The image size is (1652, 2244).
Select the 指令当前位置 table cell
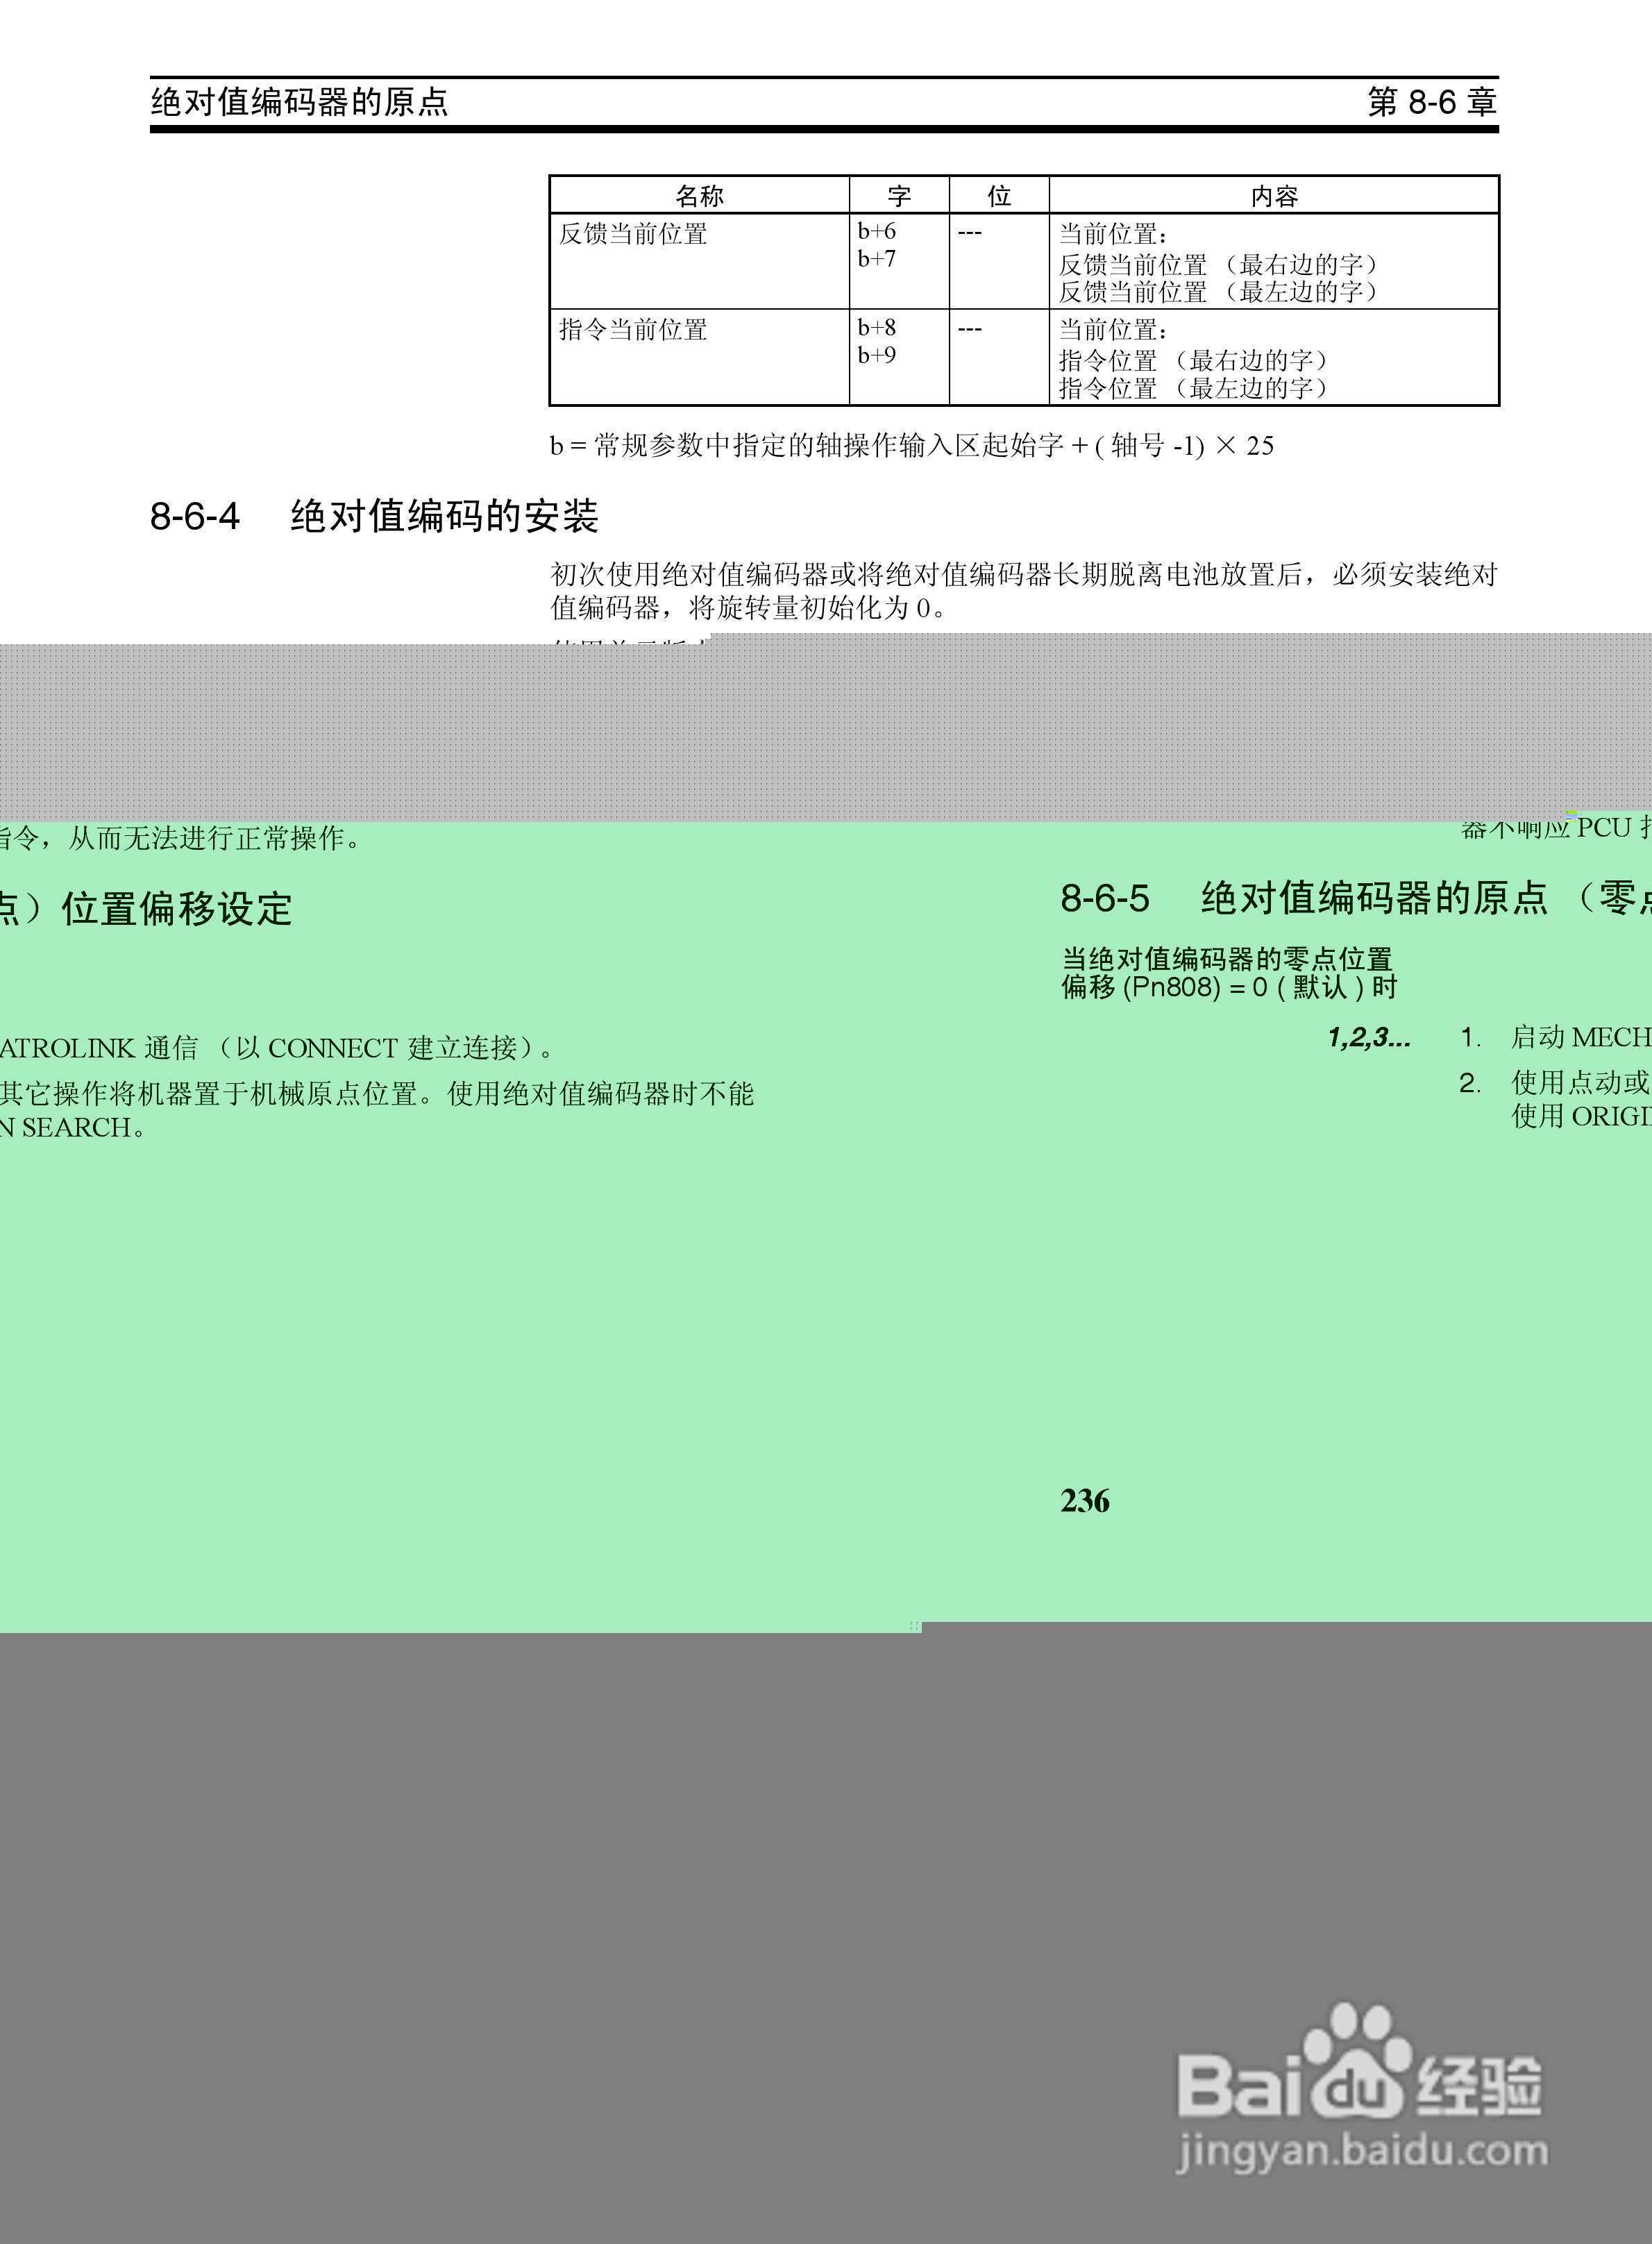coord(633,330)
